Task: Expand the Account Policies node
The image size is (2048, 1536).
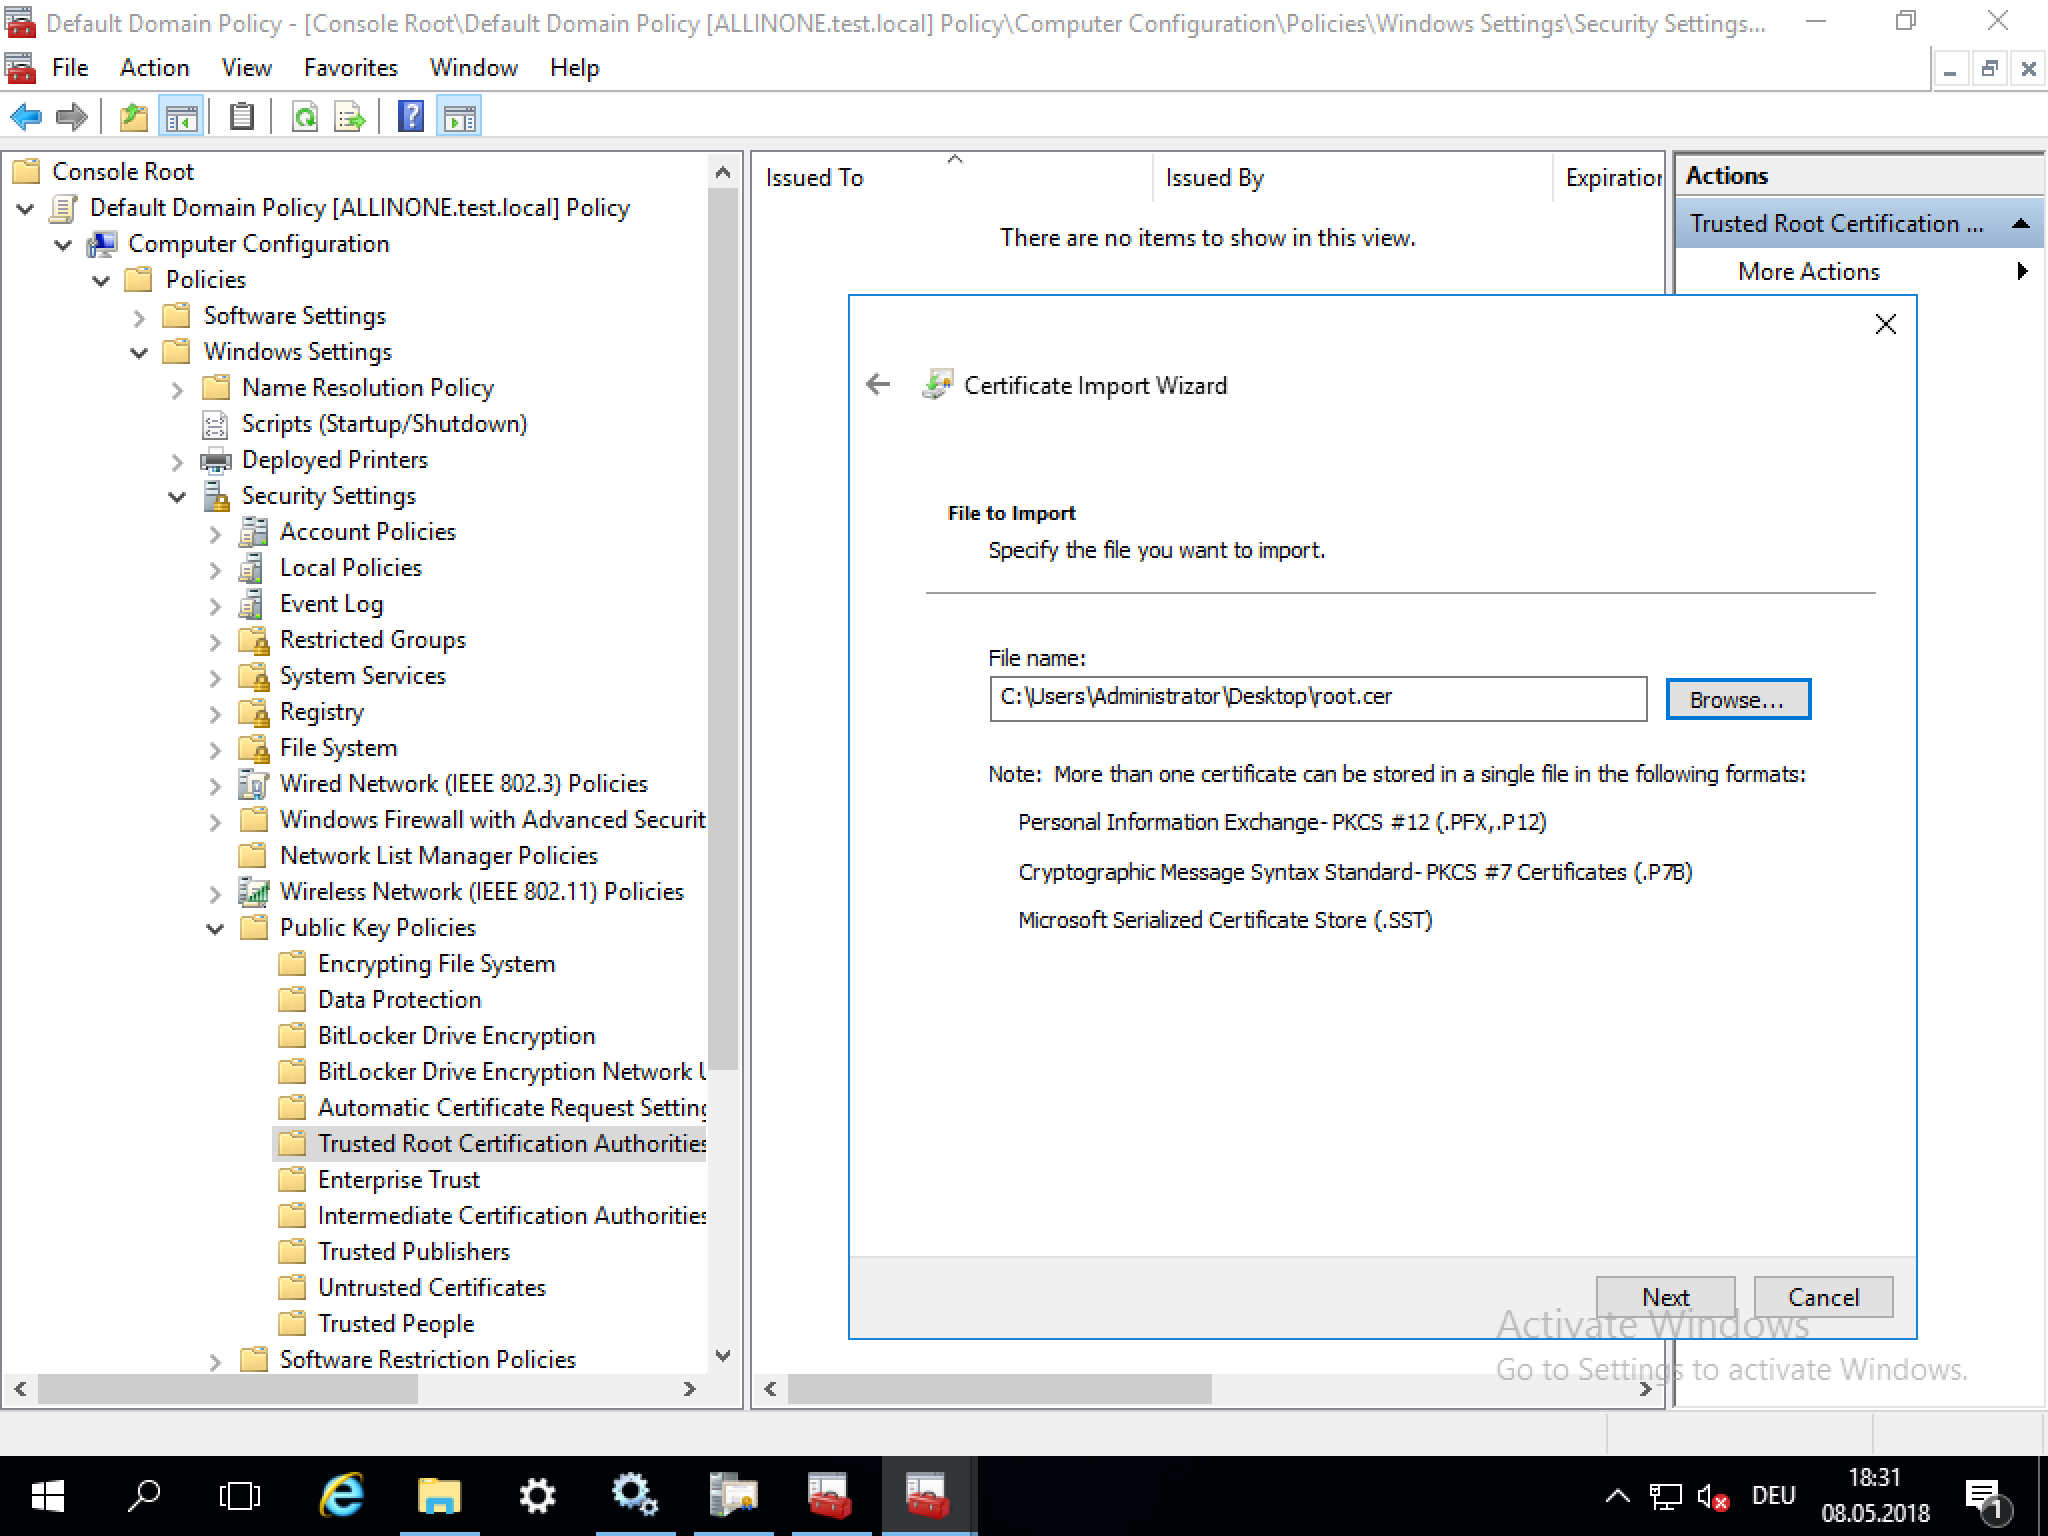Action: click(215, 533)
